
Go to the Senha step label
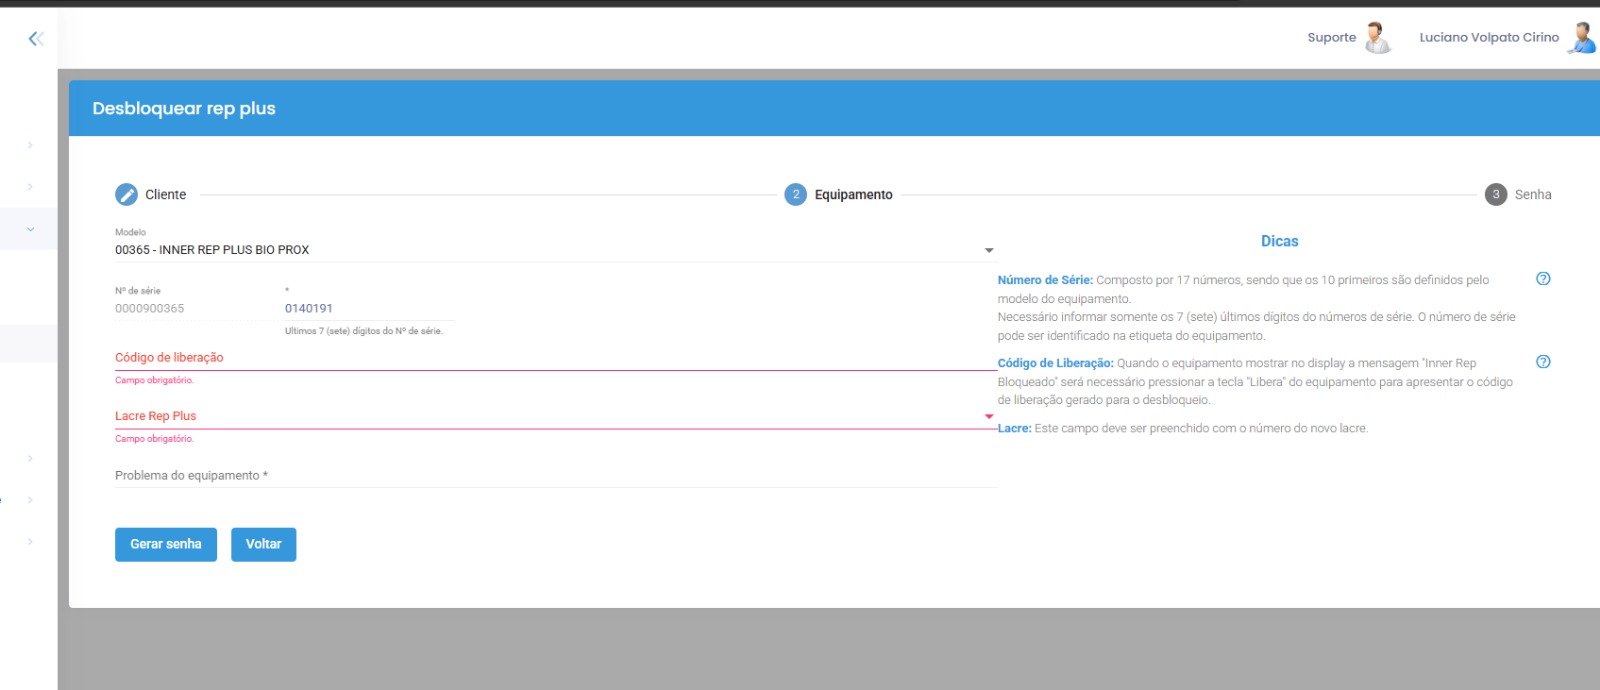[1532, 195]
